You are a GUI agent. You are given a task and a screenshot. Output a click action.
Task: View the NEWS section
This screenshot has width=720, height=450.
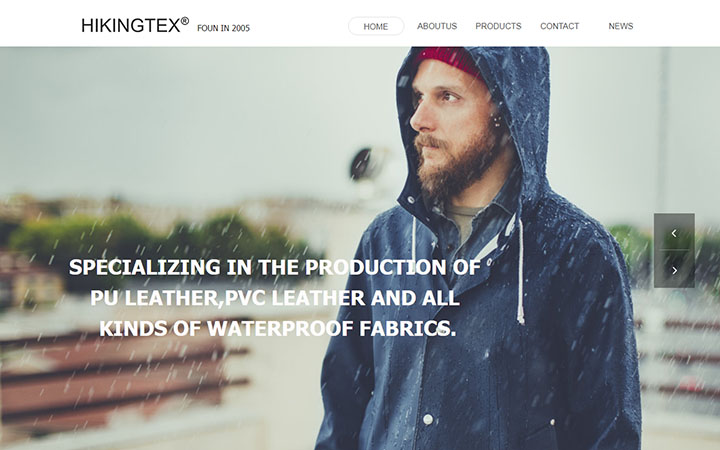pos(620,26)
